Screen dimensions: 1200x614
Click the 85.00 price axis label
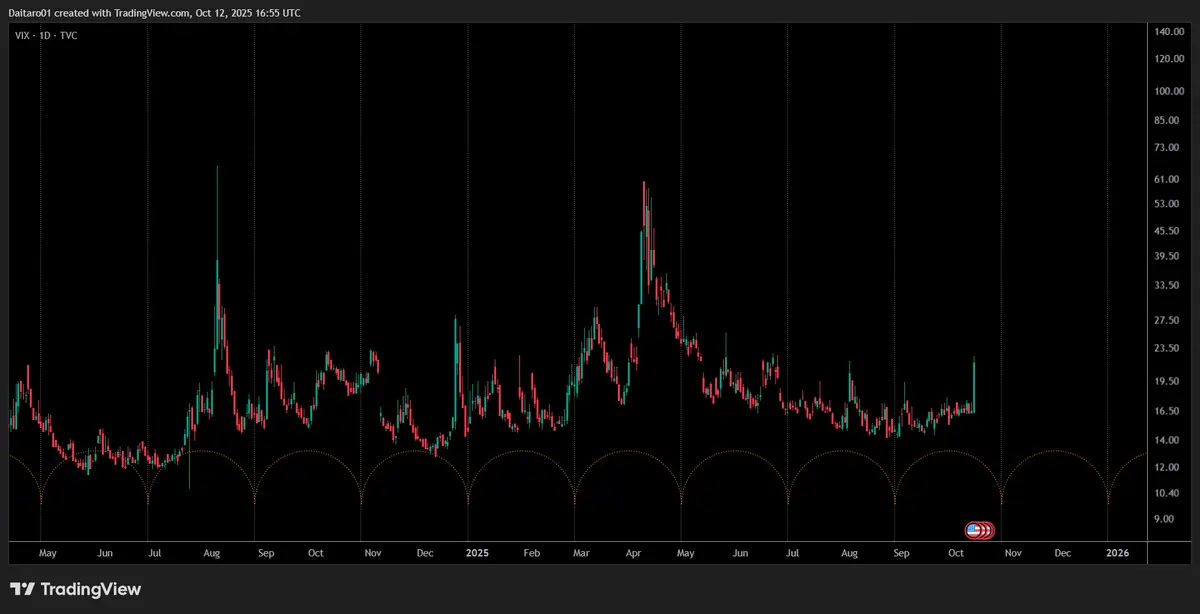[x=1167, y=122]
